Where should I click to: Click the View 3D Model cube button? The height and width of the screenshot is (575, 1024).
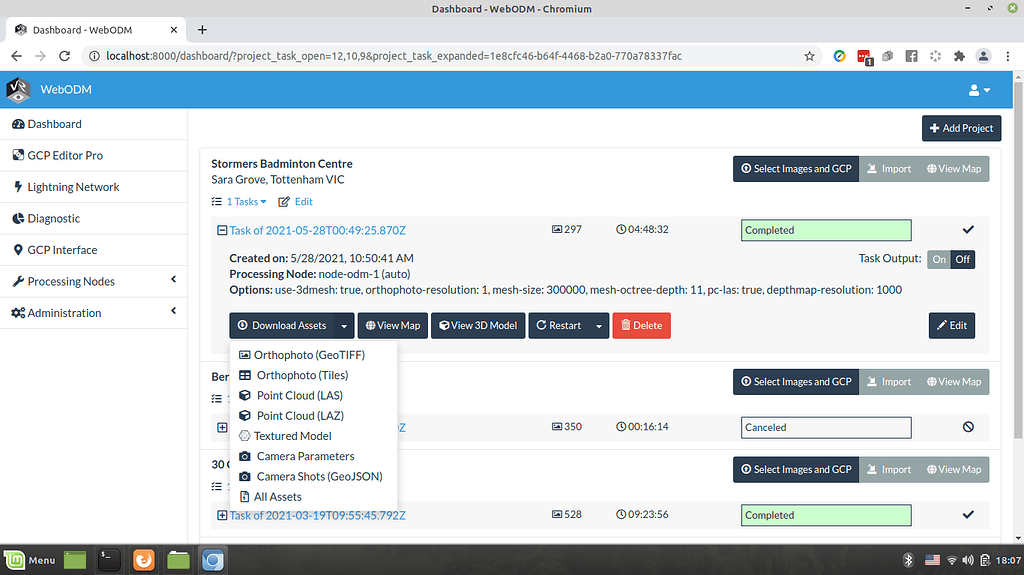click(x=477, y=325)
